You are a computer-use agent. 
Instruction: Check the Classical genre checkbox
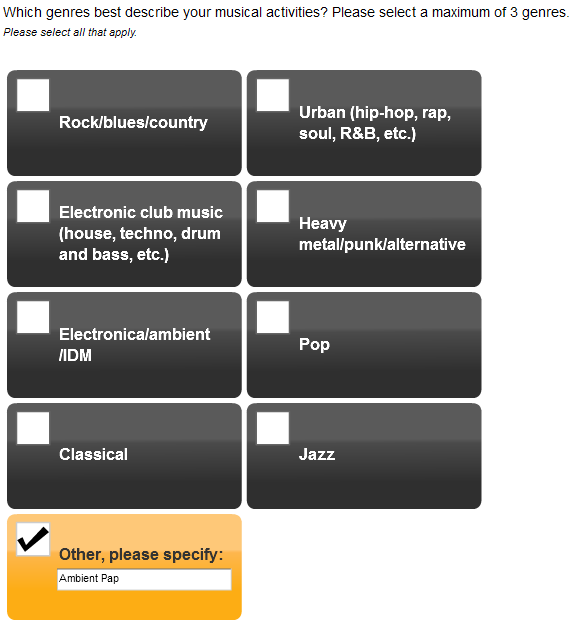[x=33, y=428]
